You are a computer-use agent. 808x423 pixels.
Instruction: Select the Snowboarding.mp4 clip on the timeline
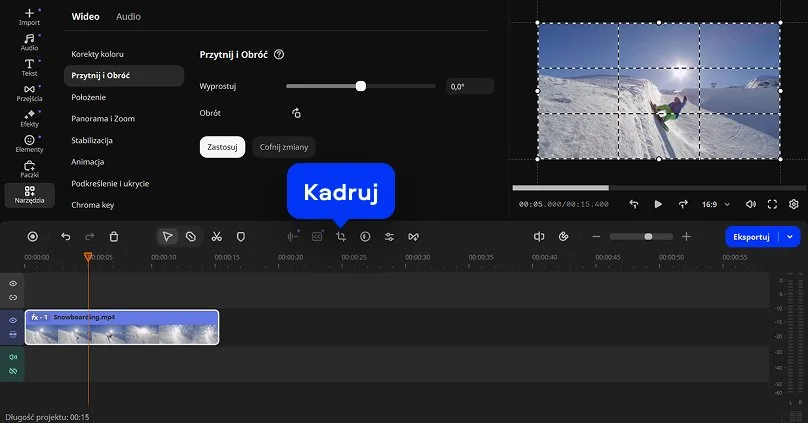click(x=121, y=327)
